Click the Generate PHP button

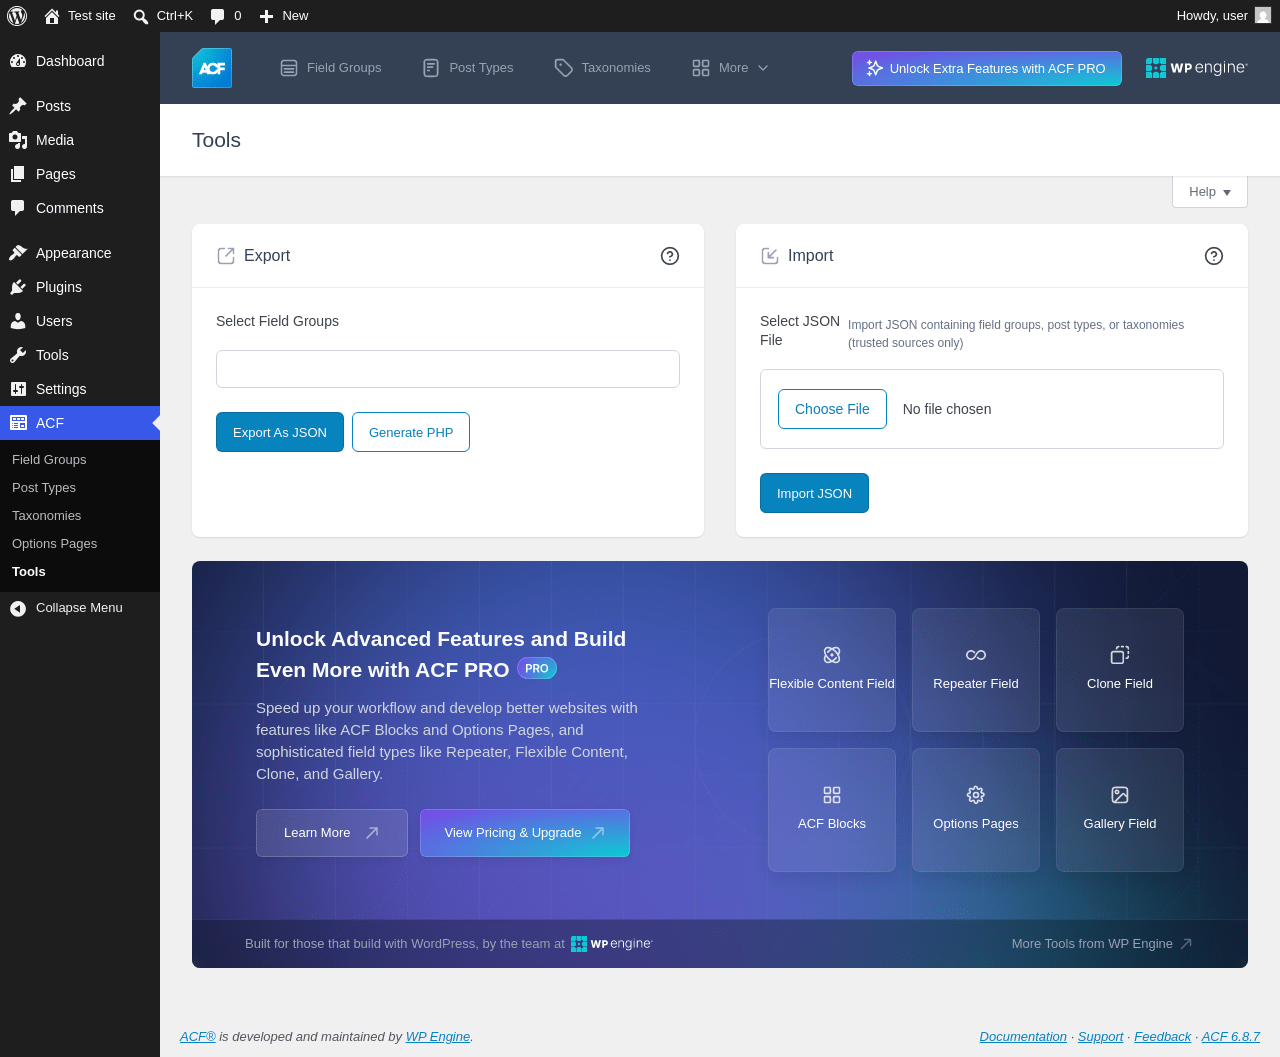click(x=411, y=432)
